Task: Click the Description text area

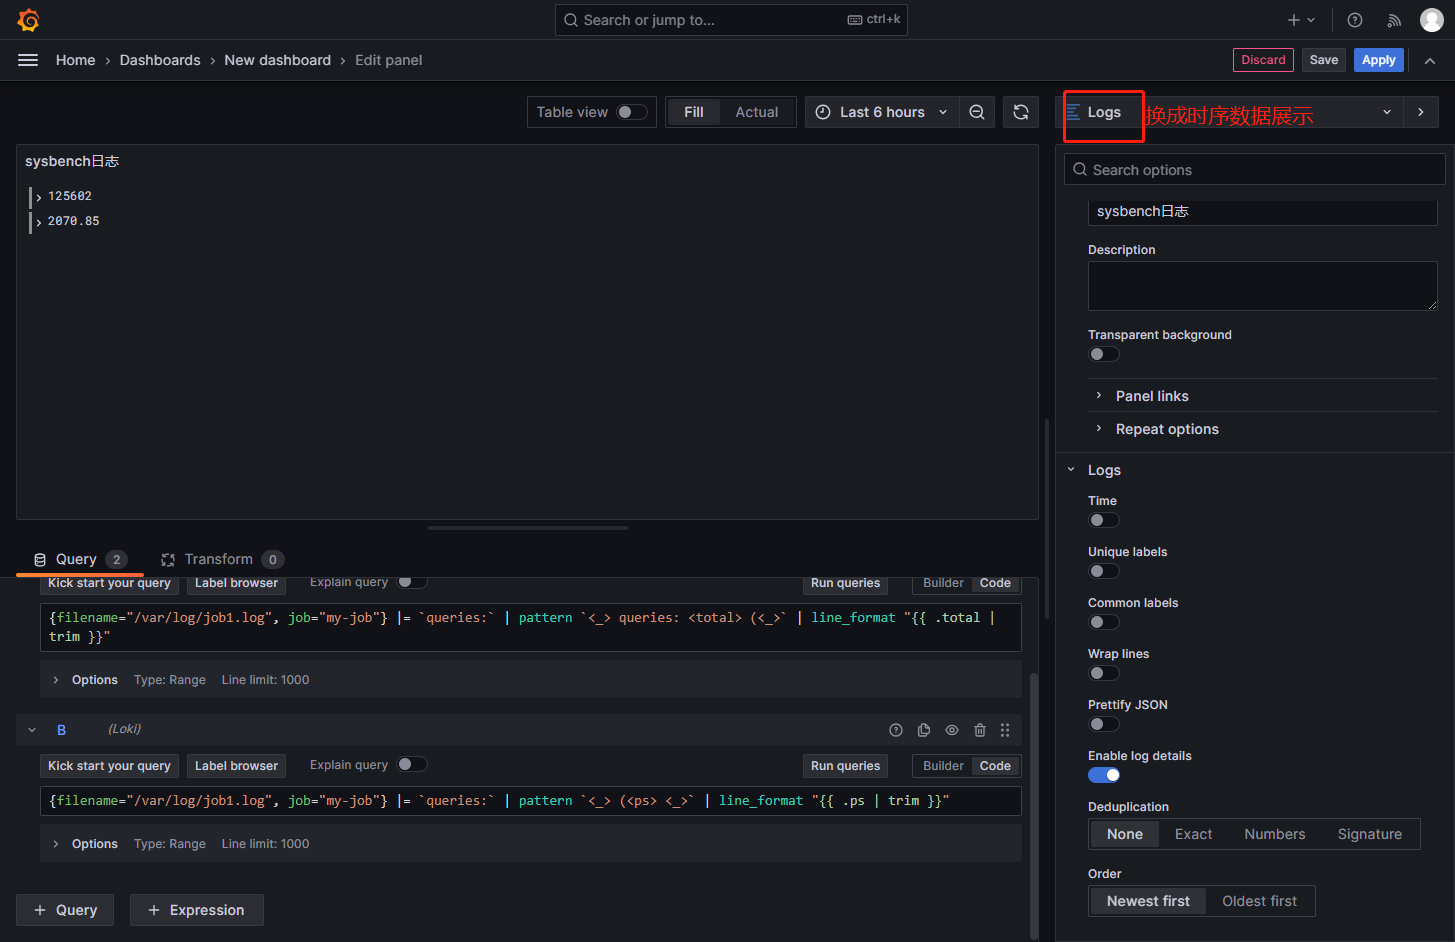Action: 1263,286
